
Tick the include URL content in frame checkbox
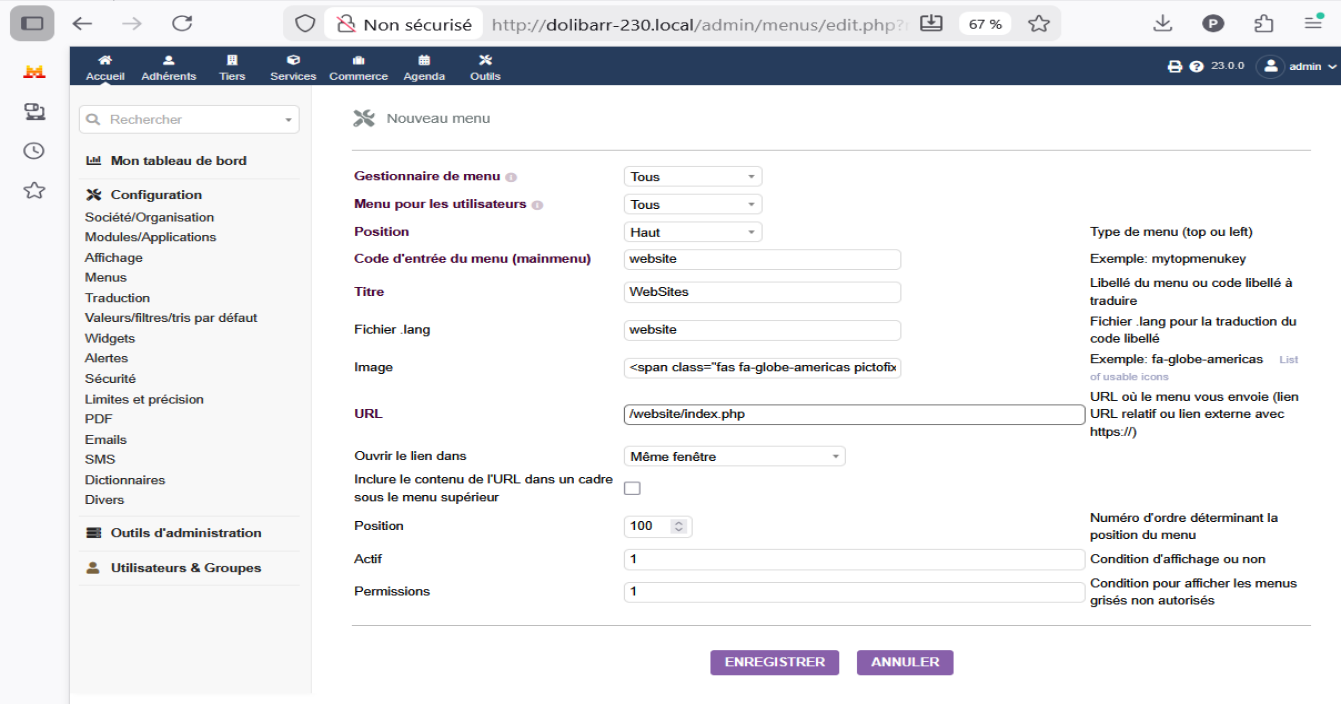tap(632, 488)
